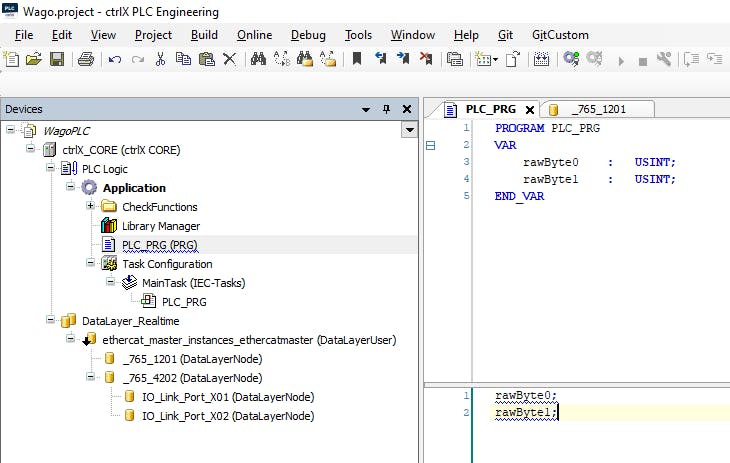The image size is (730, 463).
Task: Click the New file toolbar icon
Action: click(x=11, y=59)
